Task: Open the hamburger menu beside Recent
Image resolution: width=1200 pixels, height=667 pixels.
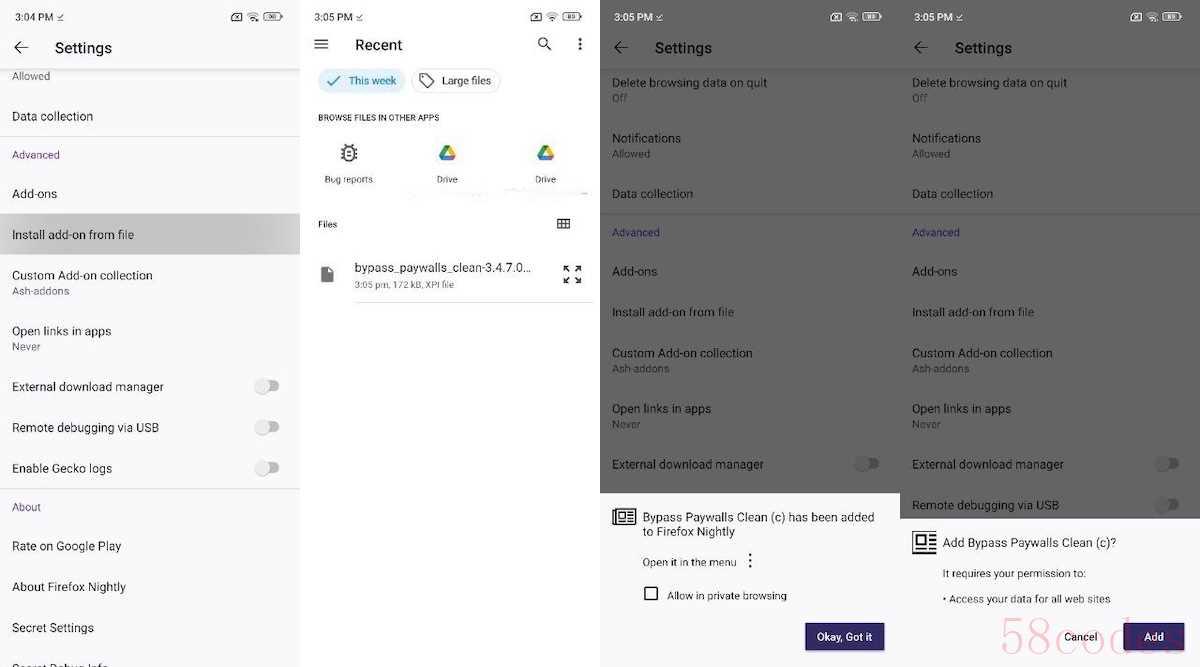Action: [321, 44]
